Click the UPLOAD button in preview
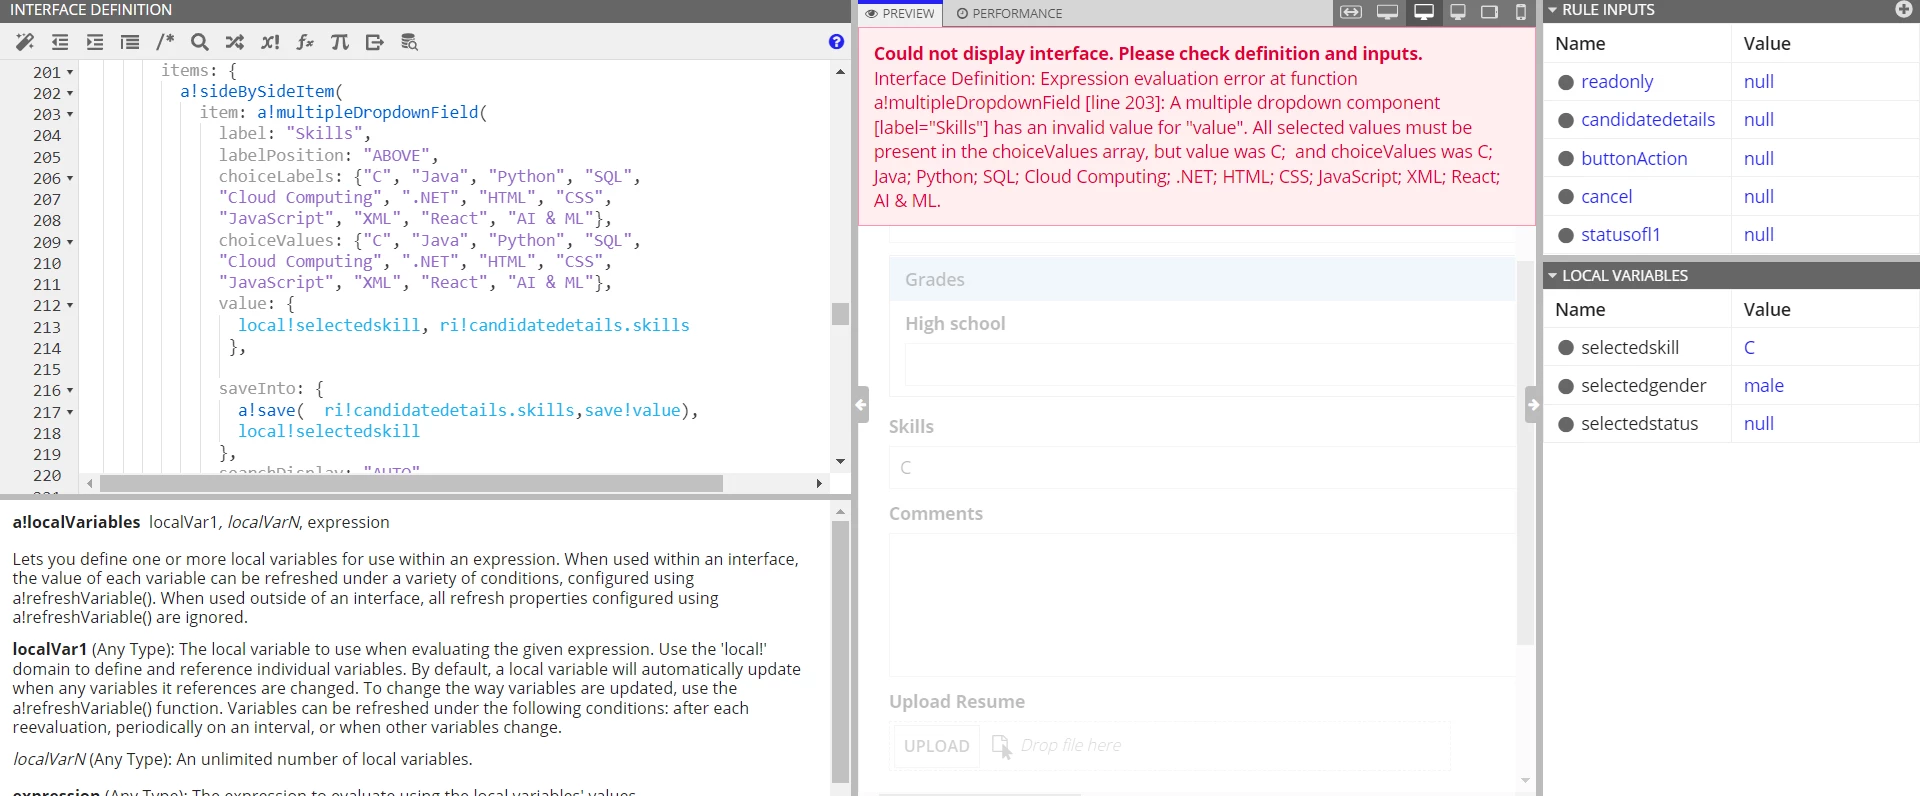 pos(936,746)
